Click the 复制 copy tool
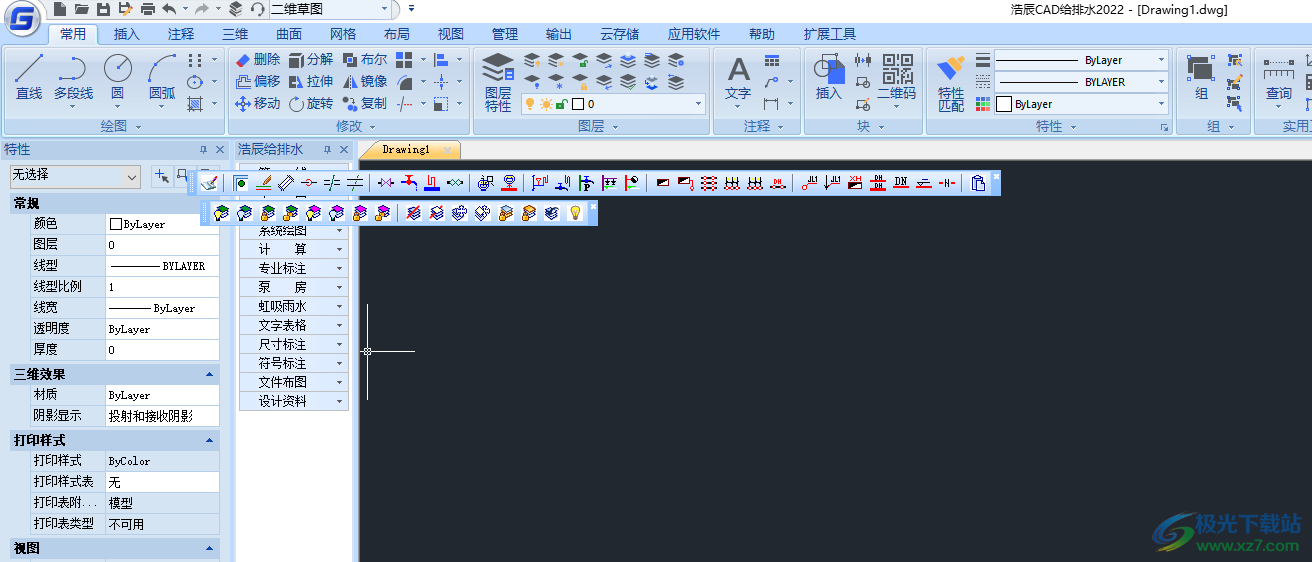The image size is (1312, 562). pyautogui.click(x=365, y=104)
